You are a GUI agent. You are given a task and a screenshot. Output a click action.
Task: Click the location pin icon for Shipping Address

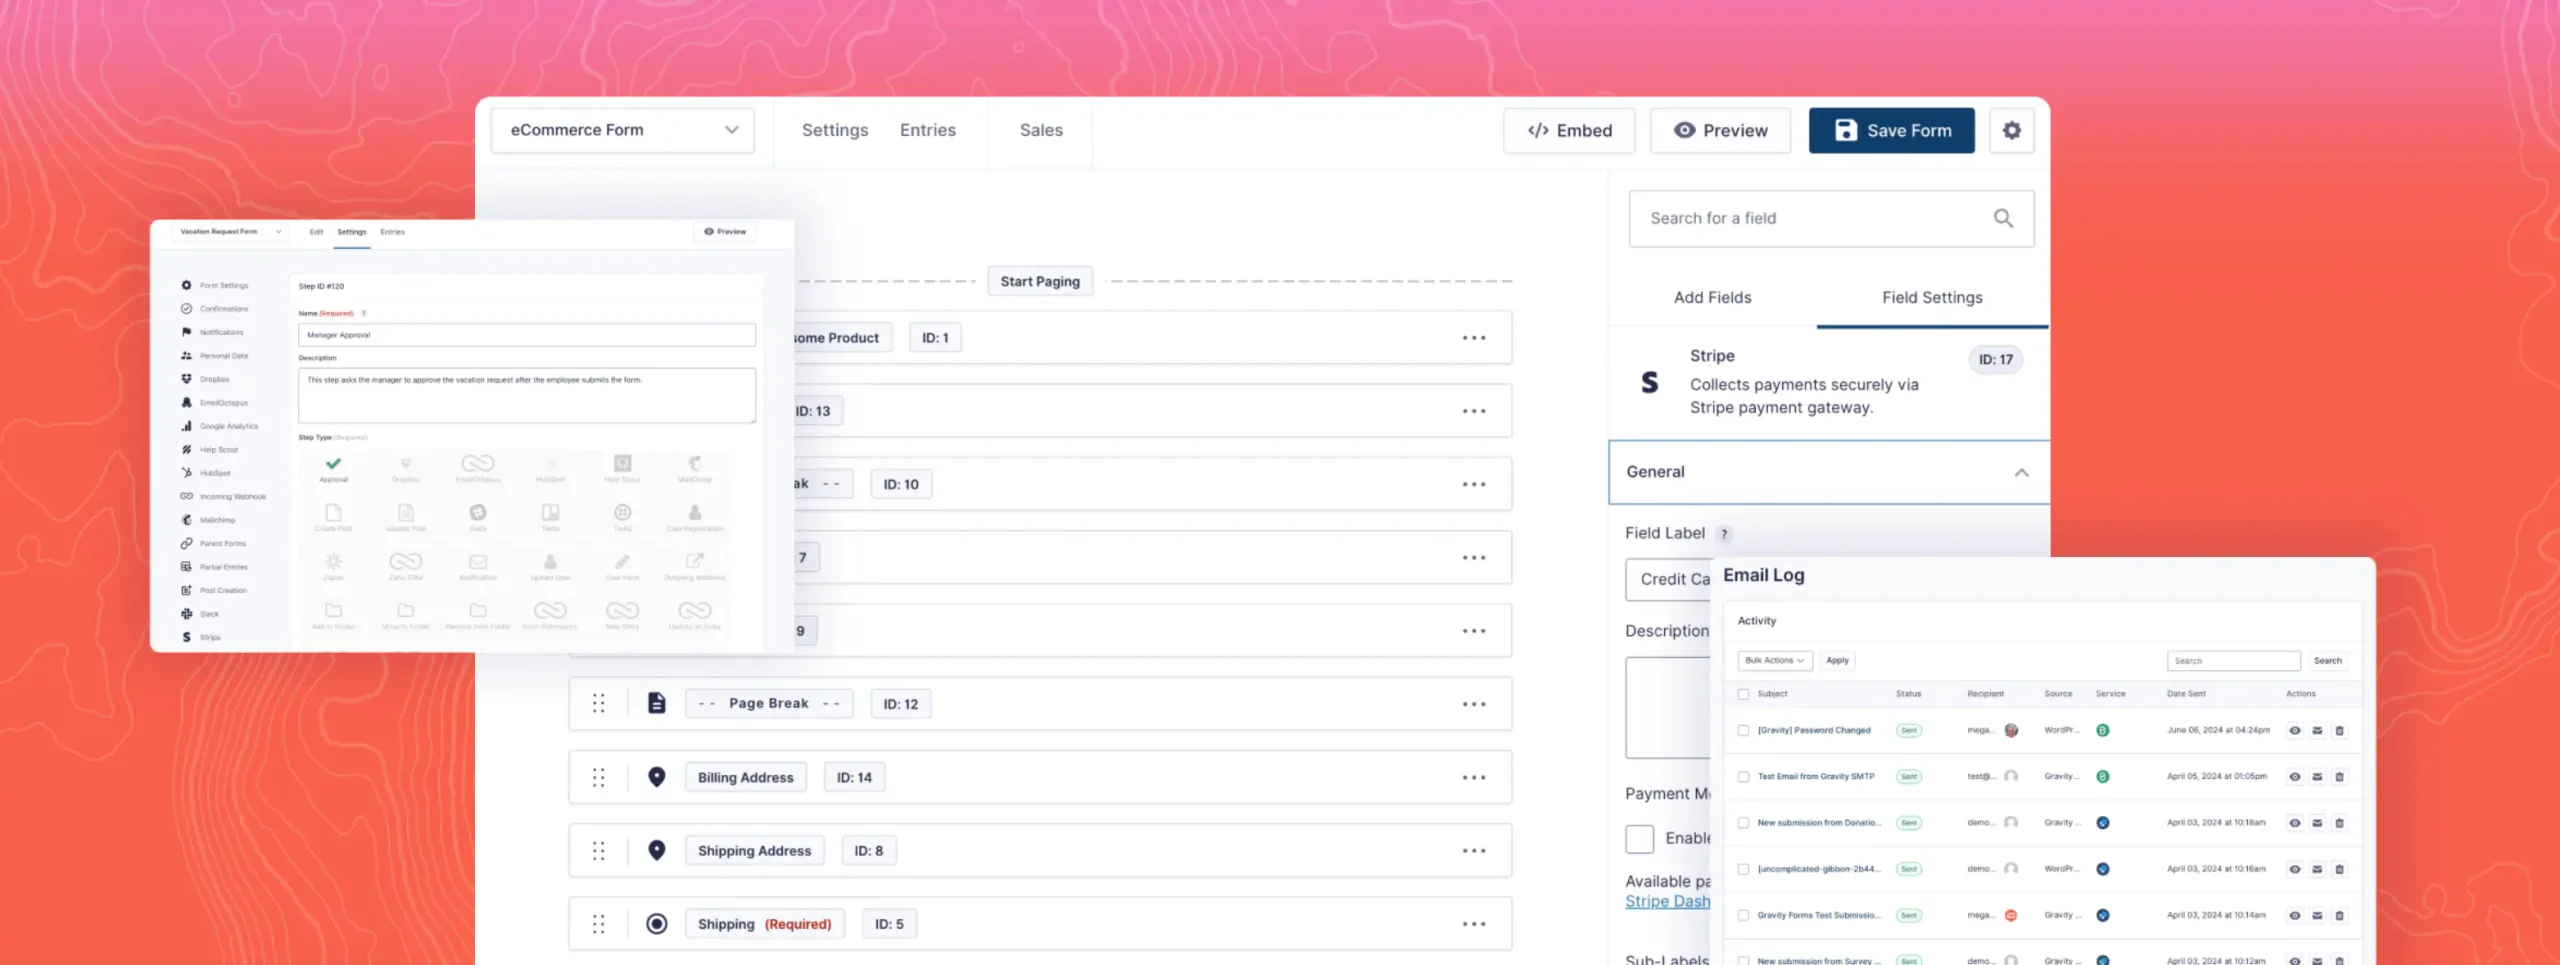656,850
